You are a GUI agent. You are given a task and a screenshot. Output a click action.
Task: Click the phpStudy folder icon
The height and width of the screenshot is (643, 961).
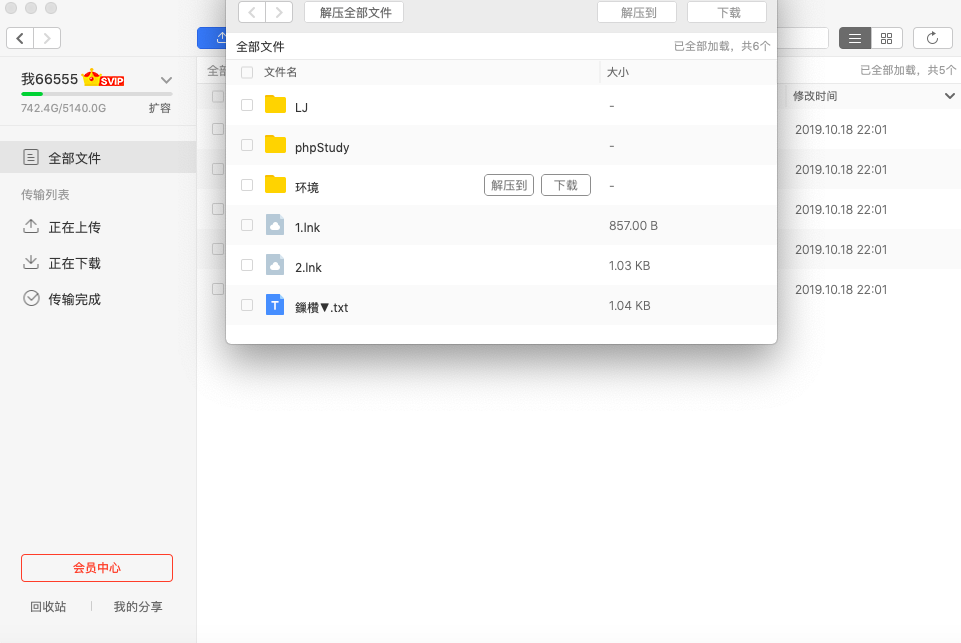pyautogui.click(x=276, y=146)
